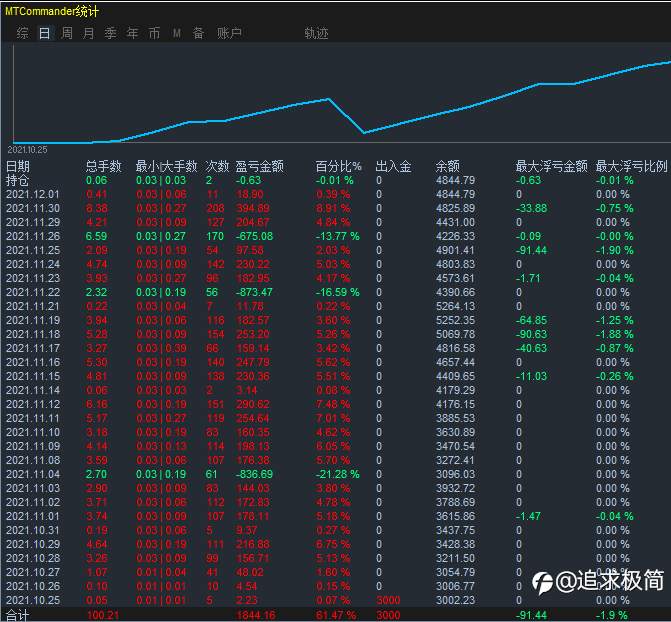Switch to the 季 quarterly tab
Screen dimensions: 671x622
pyautogui.click(x=110, y=33)
